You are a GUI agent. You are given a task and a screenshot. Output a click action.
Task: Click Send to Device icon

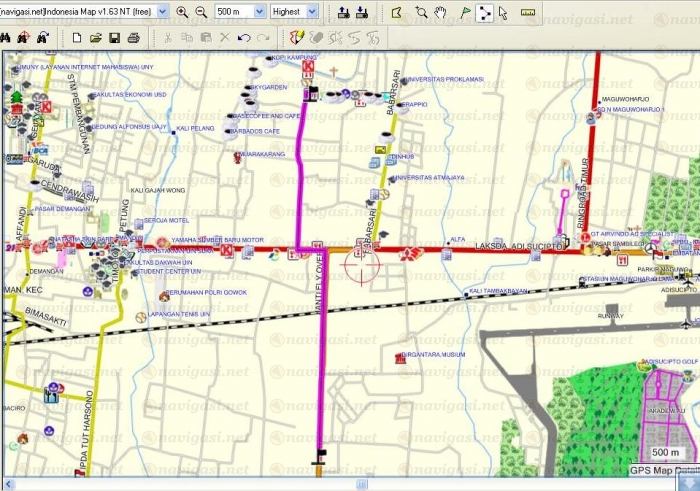[x=343, y=12]
